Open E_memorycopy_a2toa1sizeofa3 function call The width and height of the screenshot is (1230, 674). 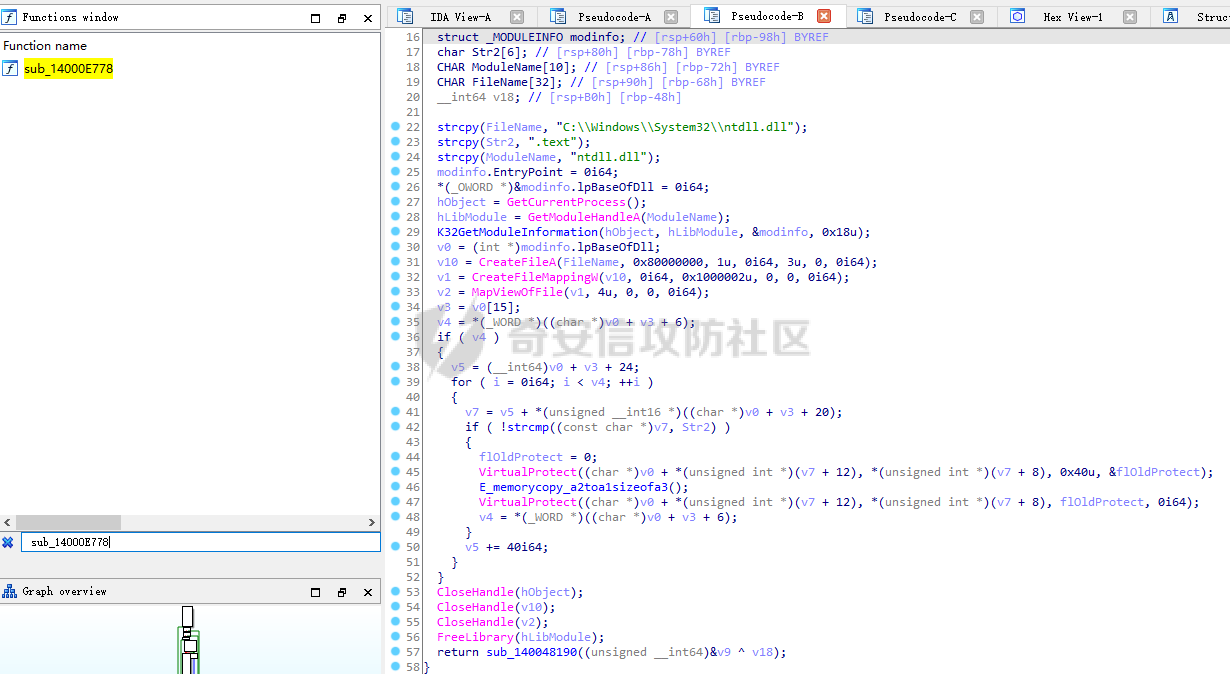(x=565, y=487)
